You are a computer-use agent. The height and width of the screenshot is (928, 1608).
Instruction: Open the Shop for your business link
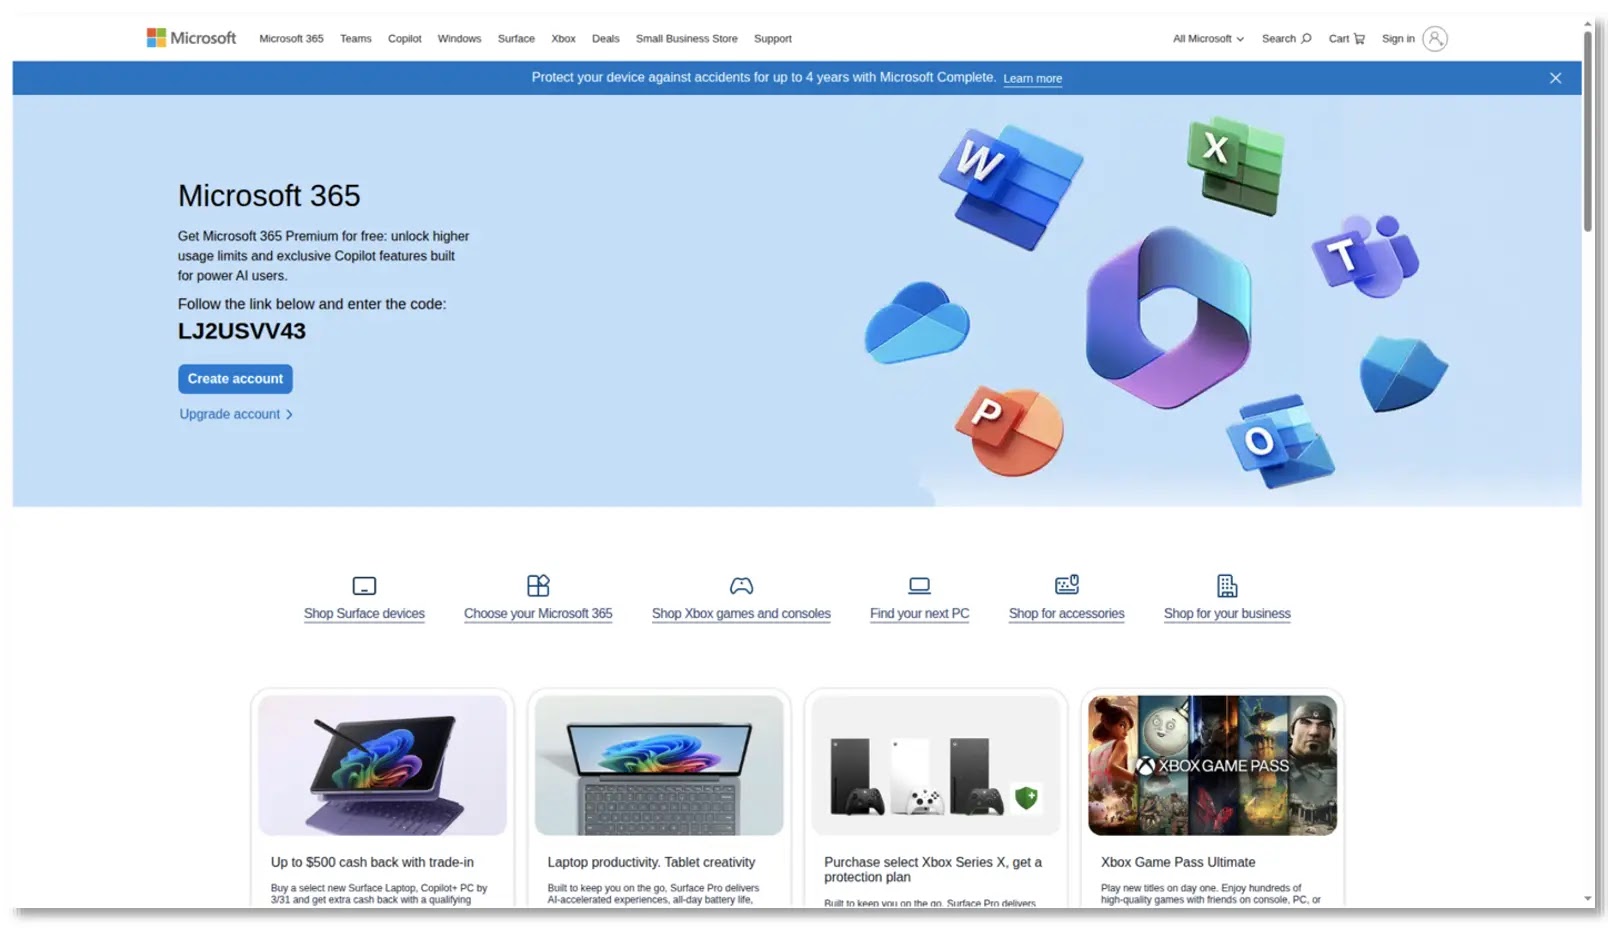1227,614
